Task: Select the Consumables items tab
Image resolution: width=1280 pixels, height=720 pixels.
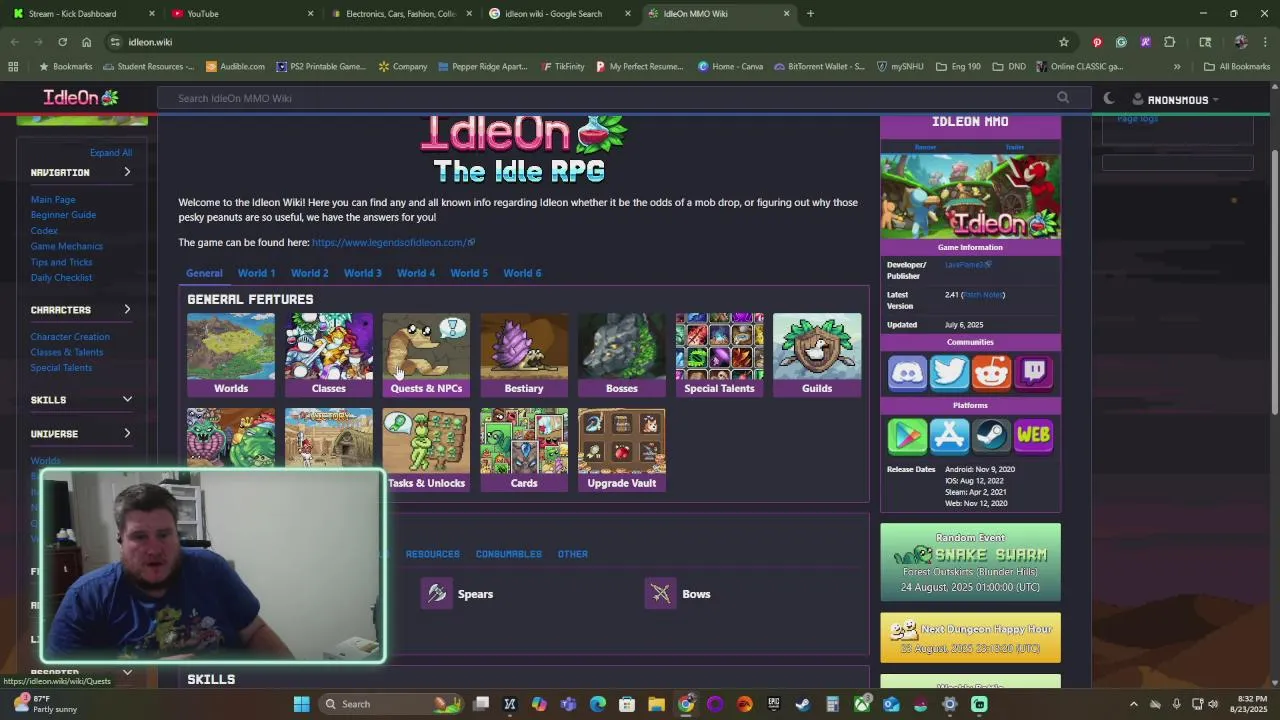Action: click(508, 554)
